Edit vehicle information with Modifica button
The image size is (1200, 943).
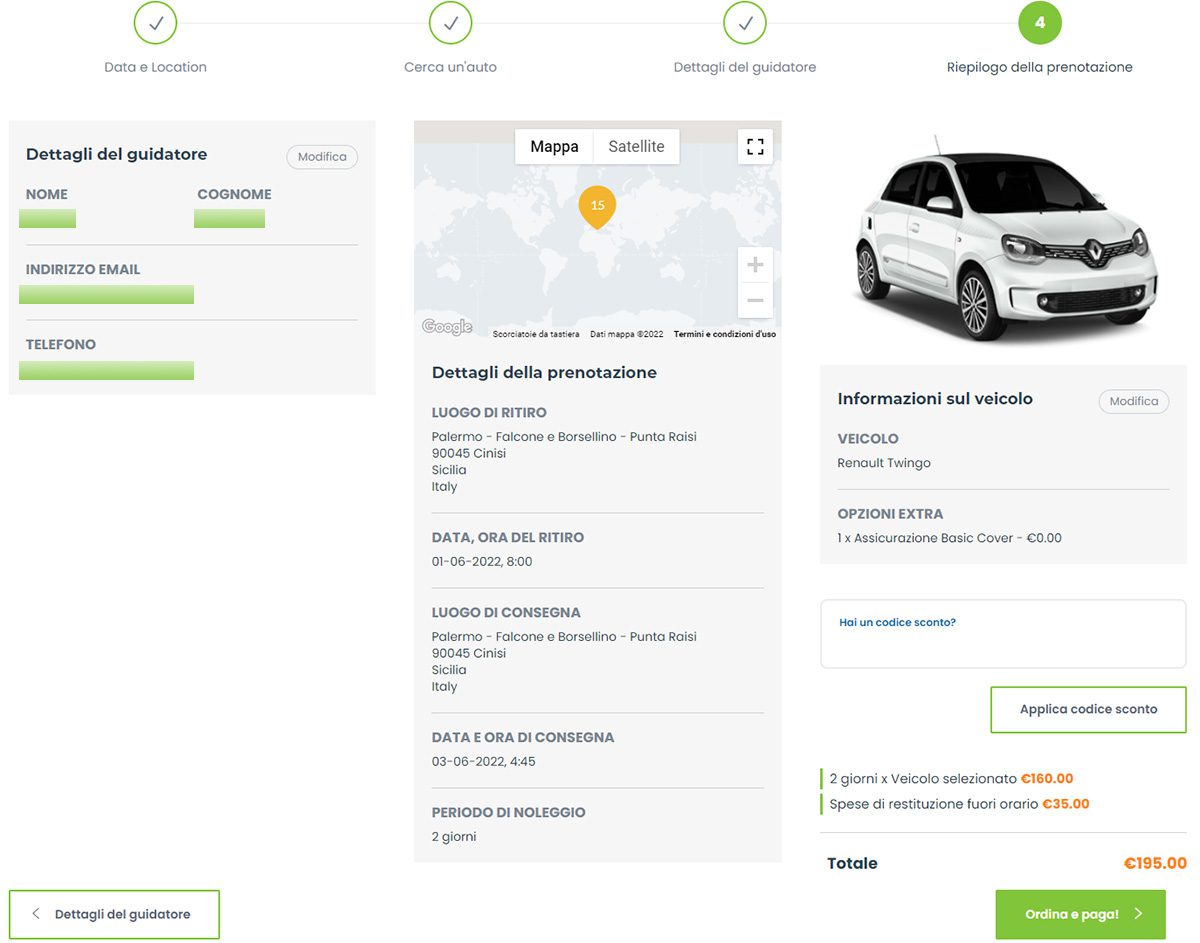pyautogui.click(x=1134, y=401)
